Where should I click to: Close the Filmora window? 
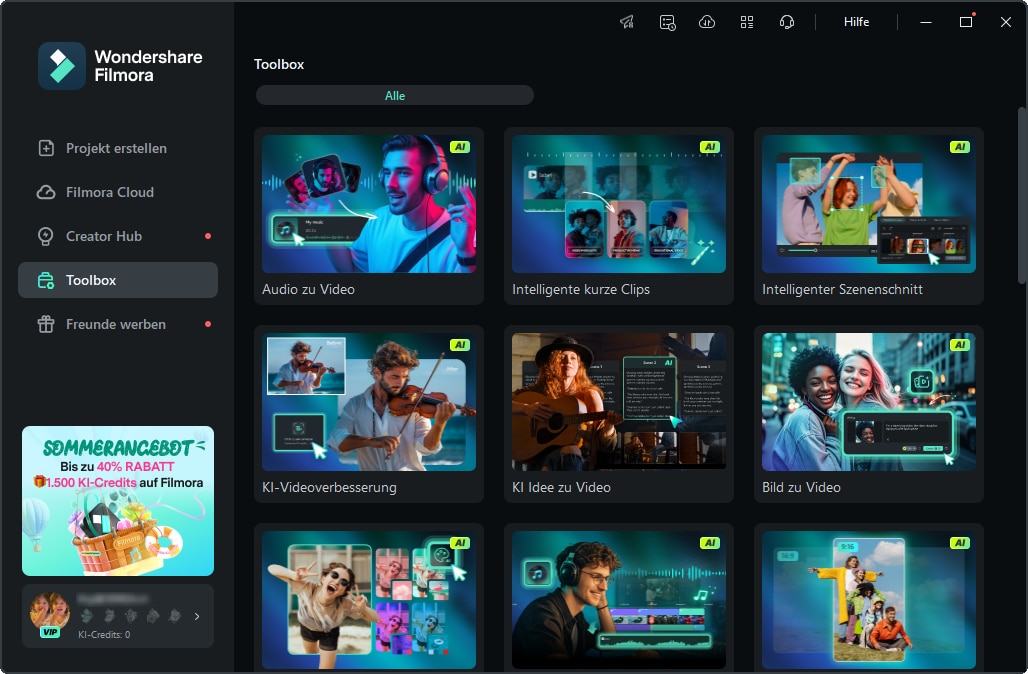click(x=1006, y=22)
